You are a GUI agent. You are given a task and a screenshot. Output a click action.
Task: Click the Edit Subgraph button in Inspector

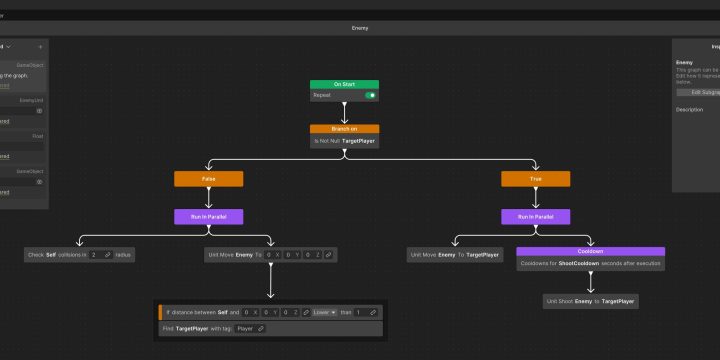click(x=698, y=92)
